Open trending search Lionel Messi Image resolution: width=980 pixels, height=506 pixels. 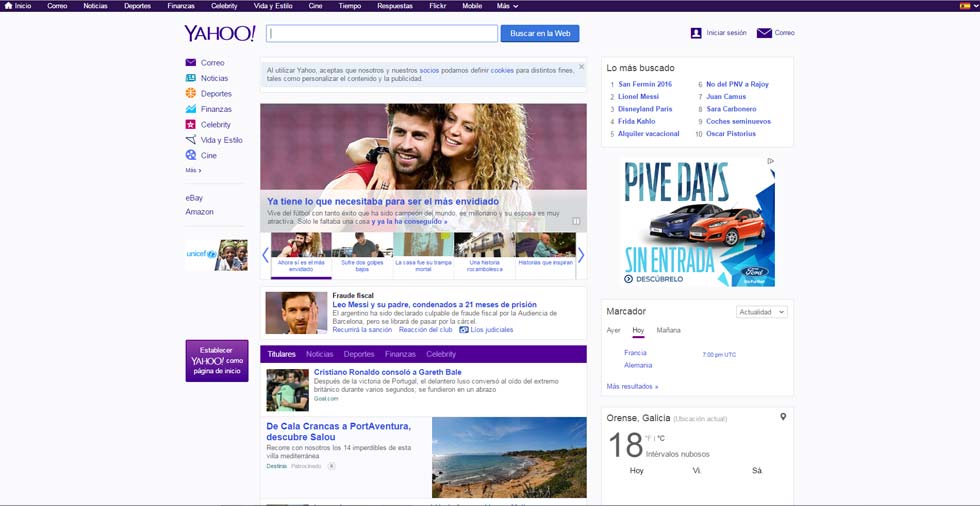coord(638,96)
